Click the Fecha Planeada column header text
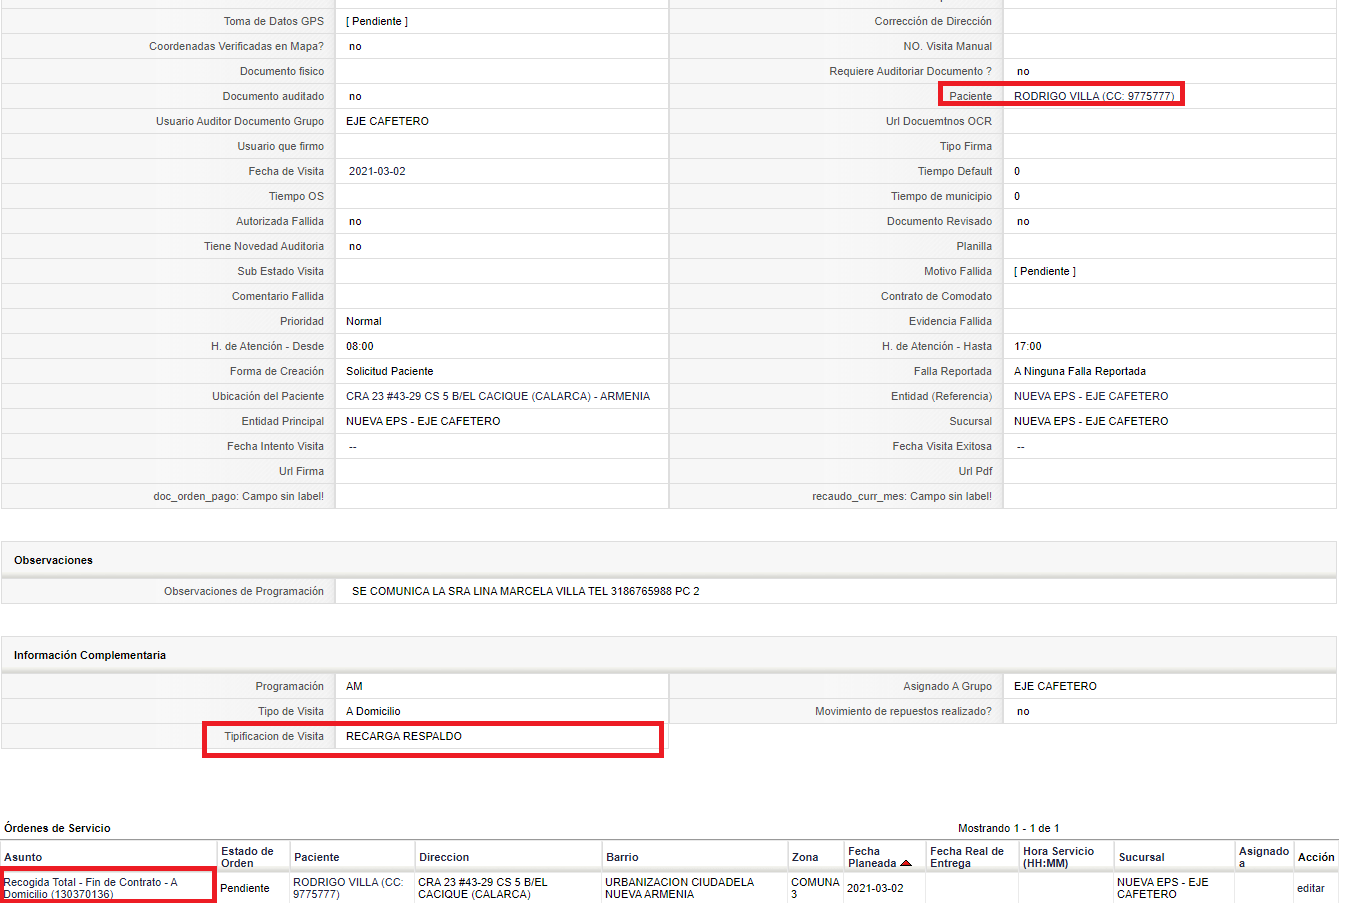The width and height of the screenshot is (1349, 903). pos(872,857)
